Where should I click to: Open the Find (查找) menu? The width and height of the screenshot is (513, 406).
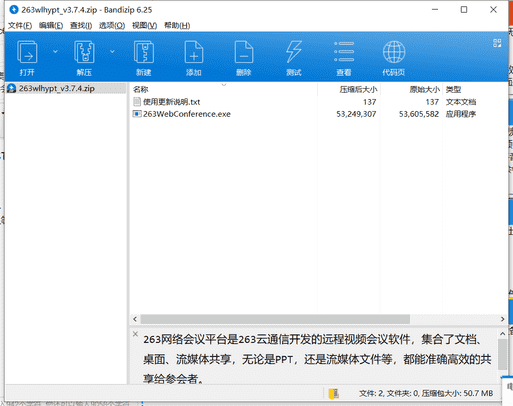[81, 25]
